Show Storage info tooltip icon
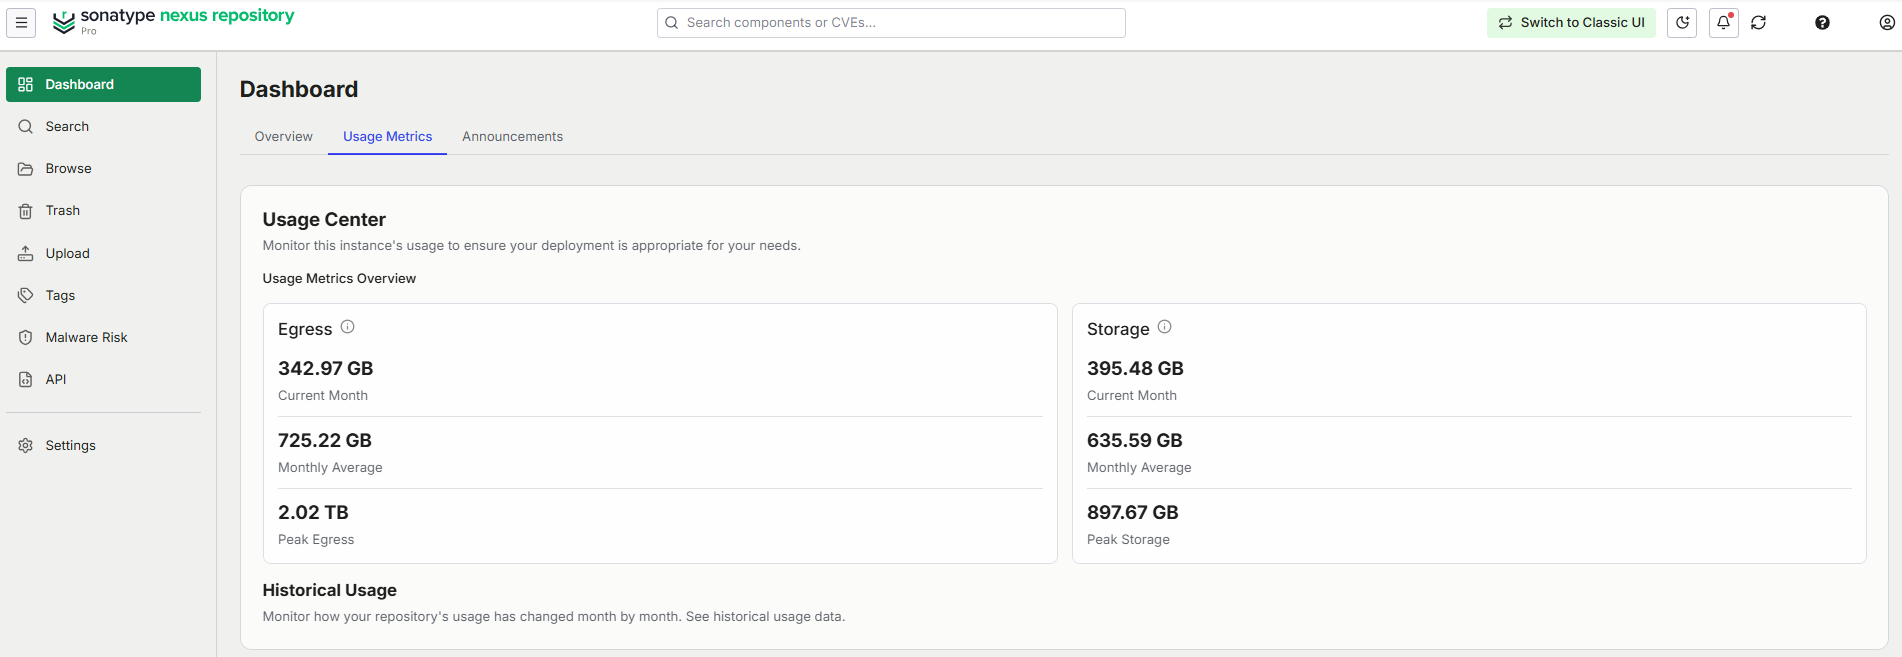The width and height of the screenshot is (1902, 657). tap(1165, 327)
